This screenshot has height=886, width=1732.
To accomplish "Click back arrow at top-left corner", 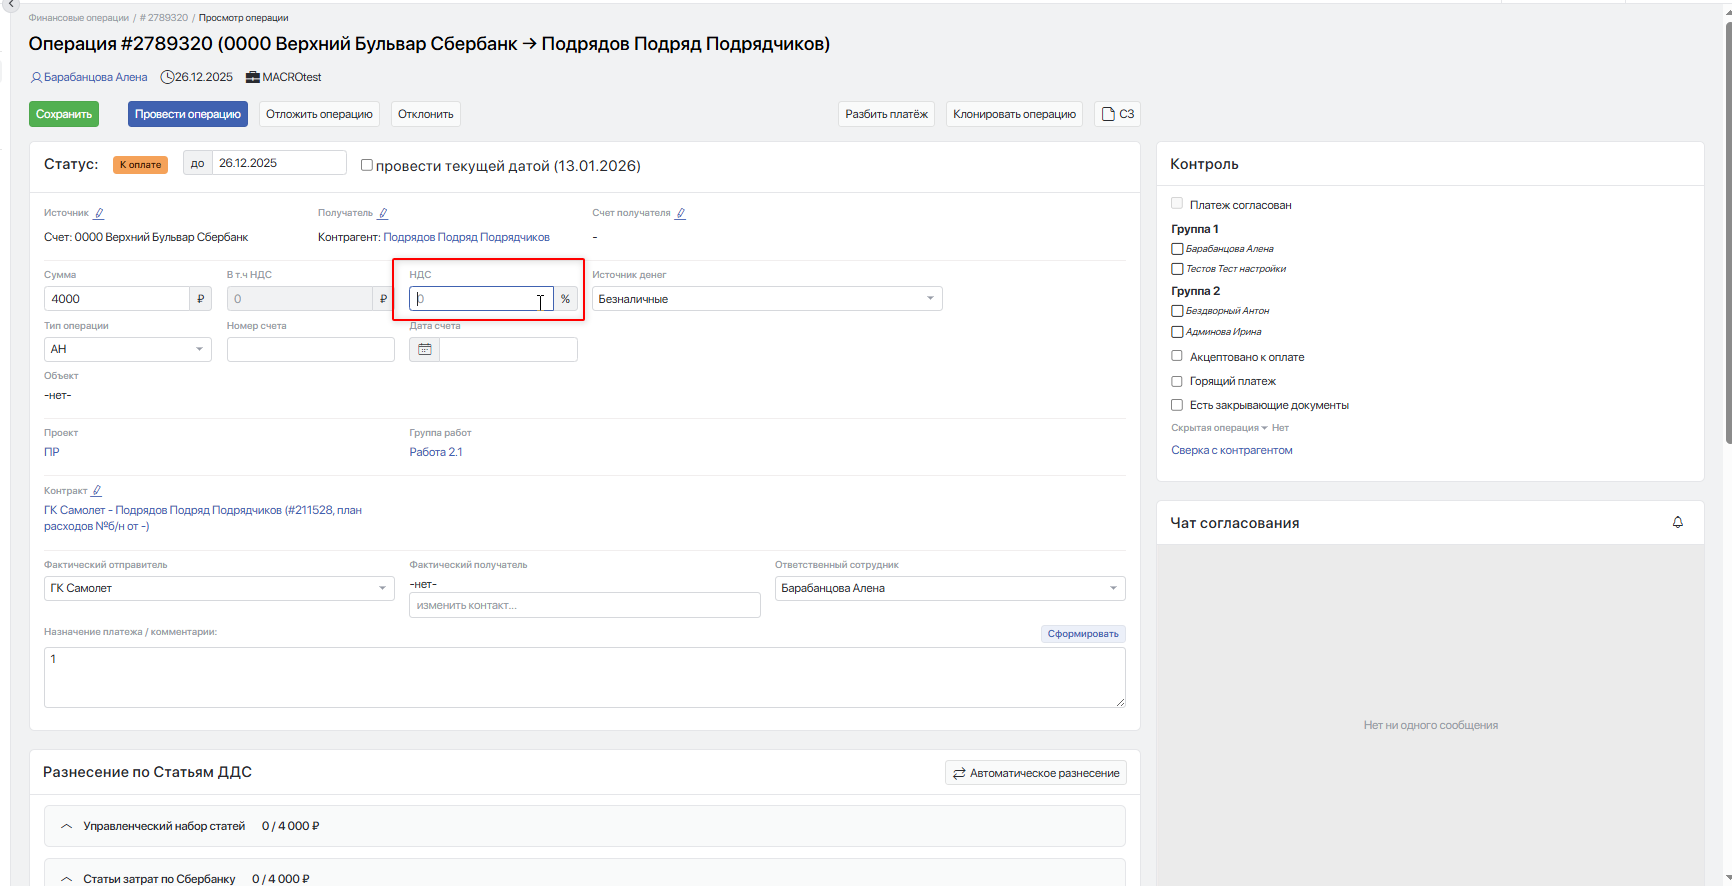I will pos(9,5).
